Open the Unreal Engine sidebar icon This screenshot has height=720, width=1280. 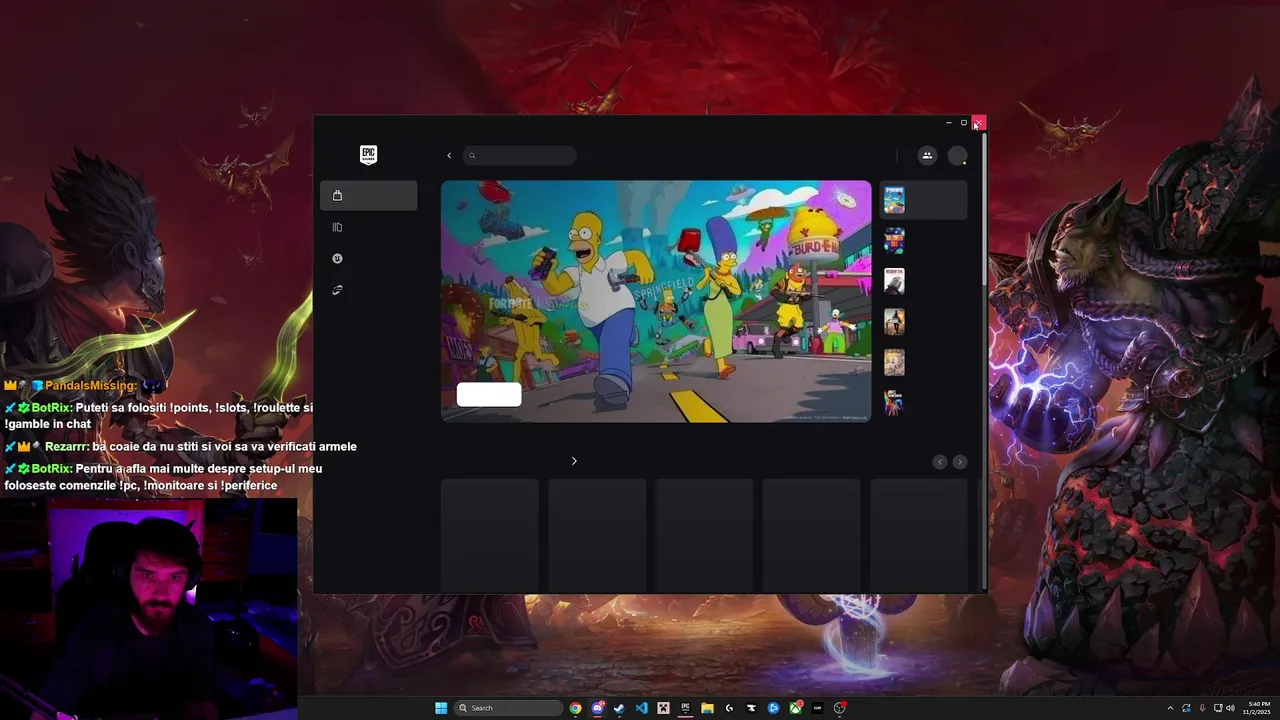(337, 258)
